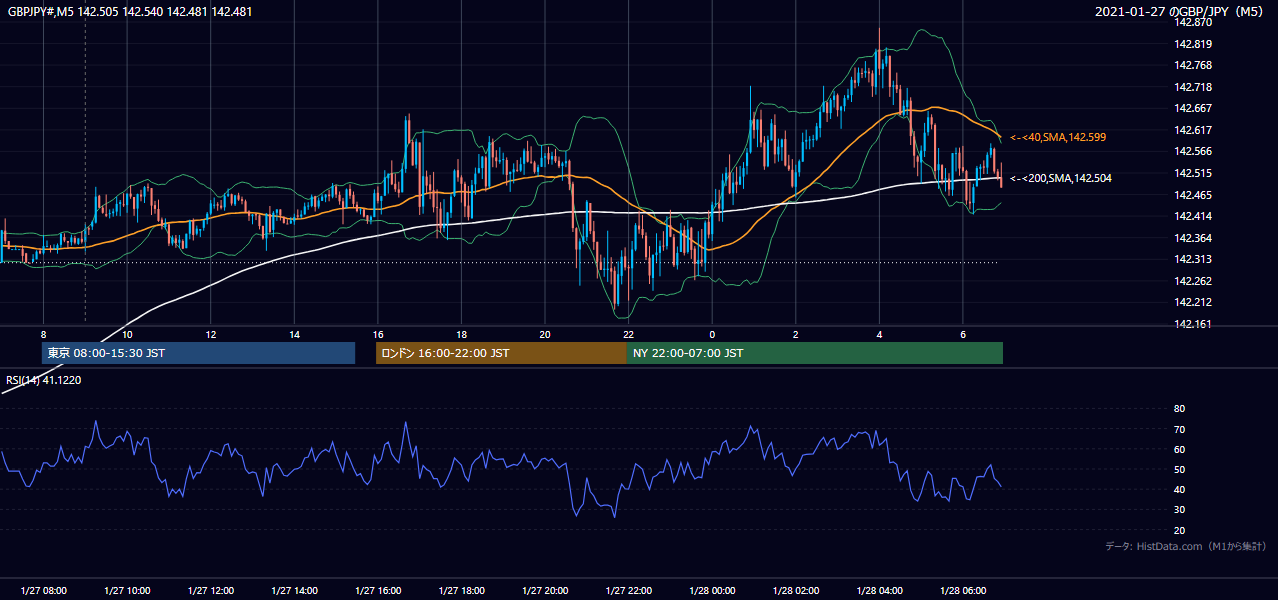Image resolution: width=1278 pixels, height=600 pixels.
Task: Click the 40 SMA 142.599 orange label
Action: point(1058,137)
